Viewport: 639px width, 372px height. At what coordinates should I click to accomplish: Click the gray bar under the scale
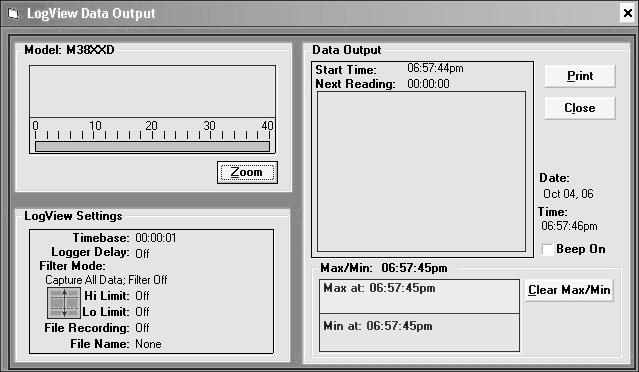152,146
